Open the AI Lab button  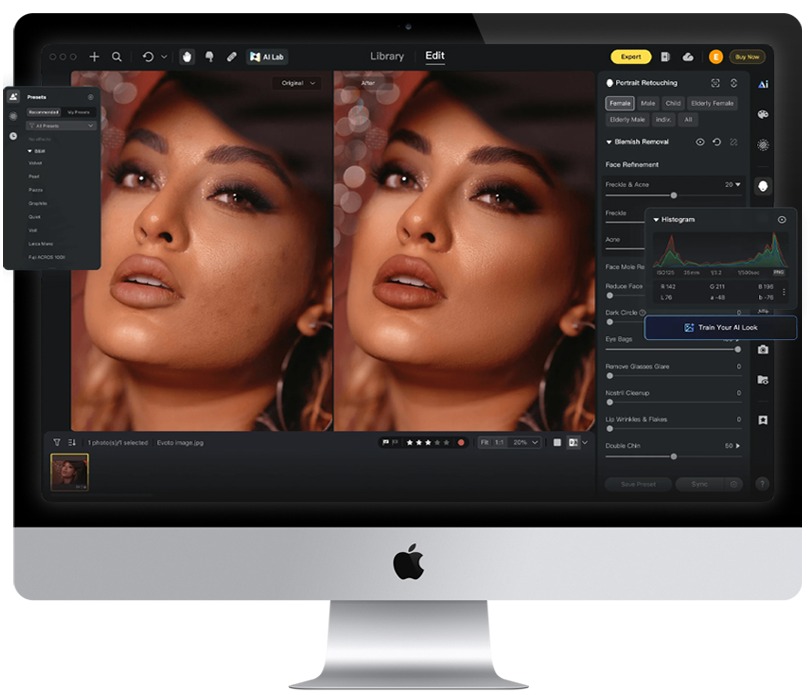[x=267, y=57]
